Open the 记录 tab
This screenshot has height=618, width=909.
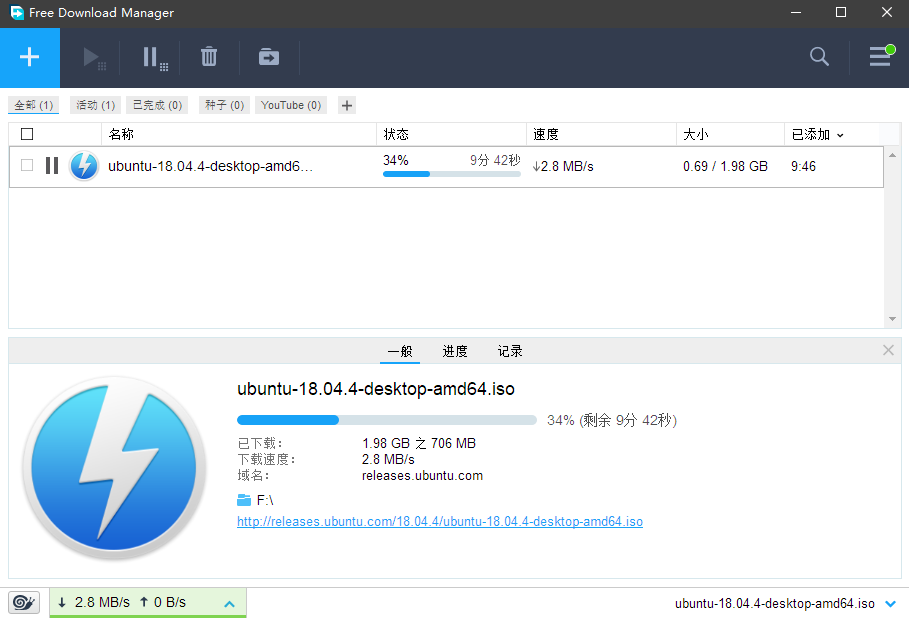510,351
